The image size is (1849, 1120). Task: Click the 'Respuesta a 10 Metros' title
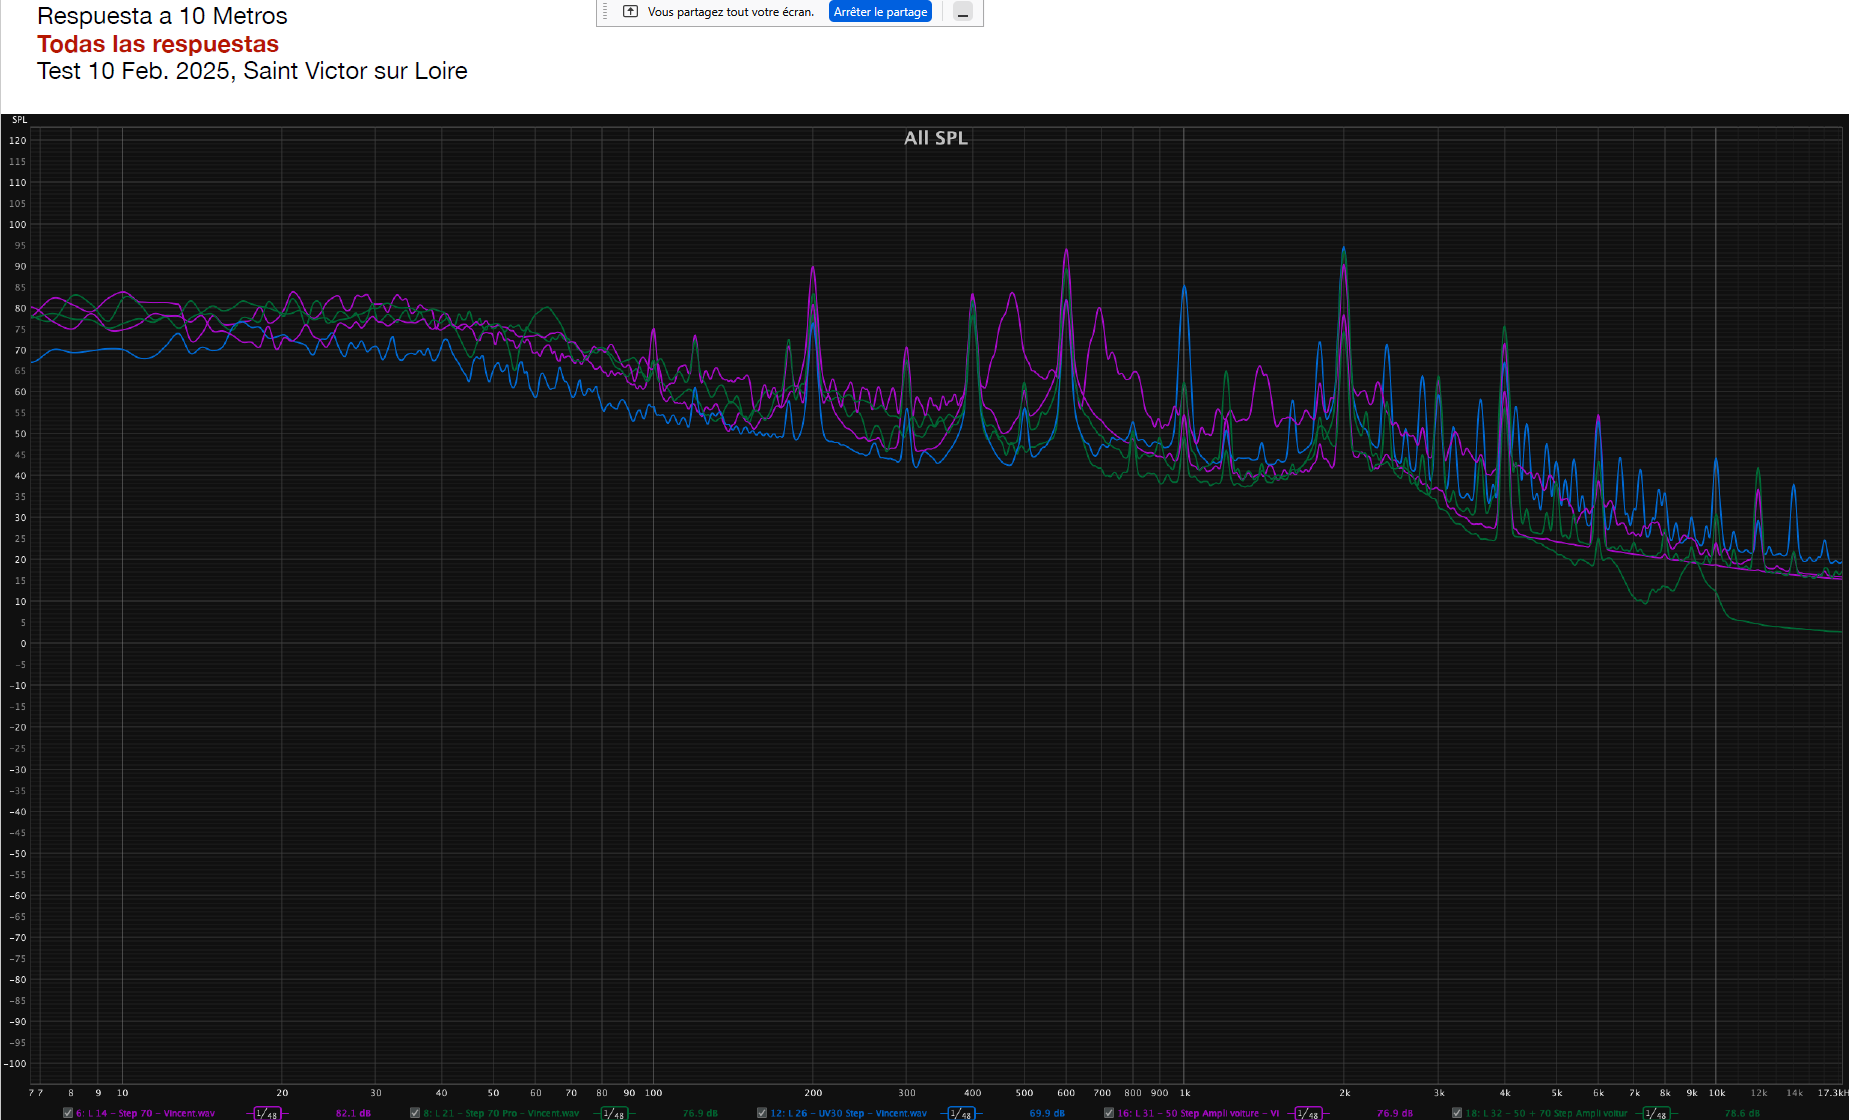pos(162,16)
